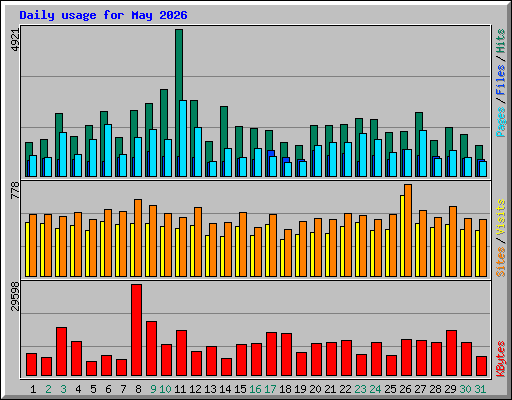Click day 27 on the x-axis

tap(420, 389)
